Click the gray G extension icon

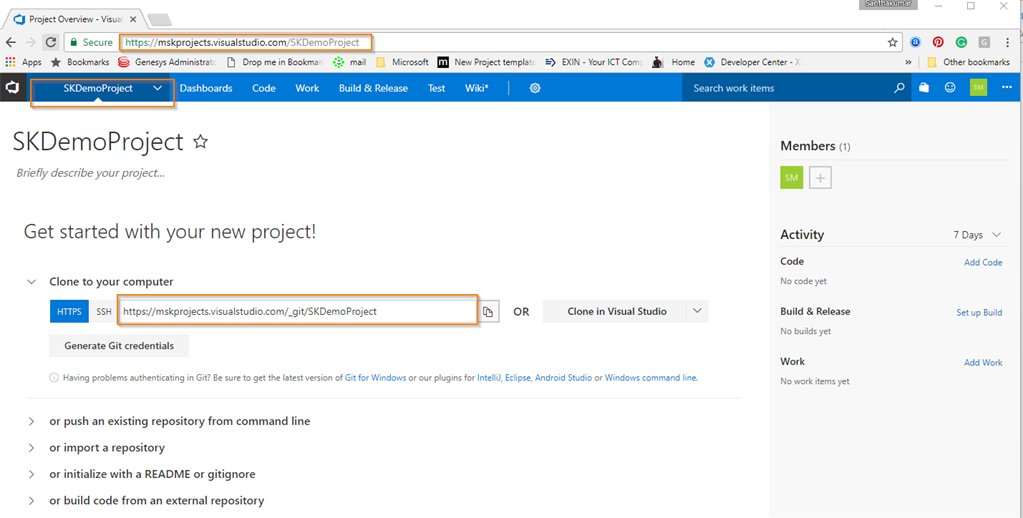tap(984, 42)
